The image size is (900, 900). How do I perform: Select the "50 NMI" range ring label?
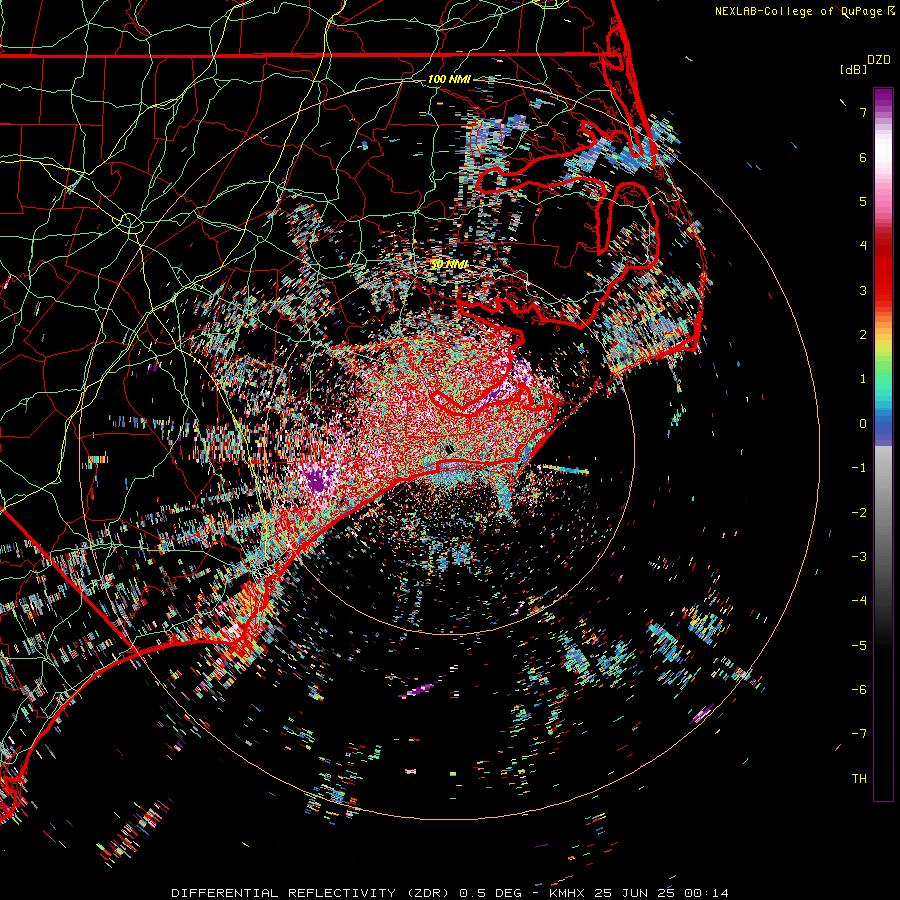point(449,264)
